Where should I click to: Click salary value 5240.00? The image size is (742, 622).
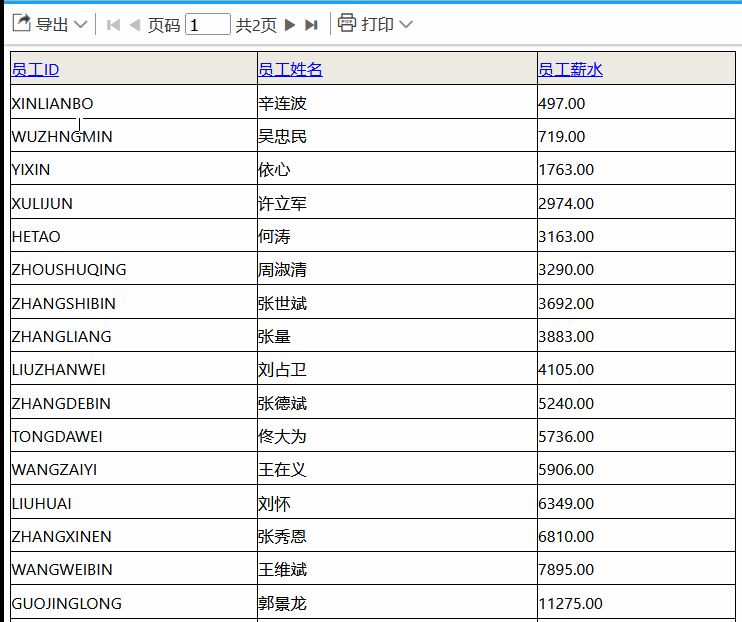click(566, 403)
